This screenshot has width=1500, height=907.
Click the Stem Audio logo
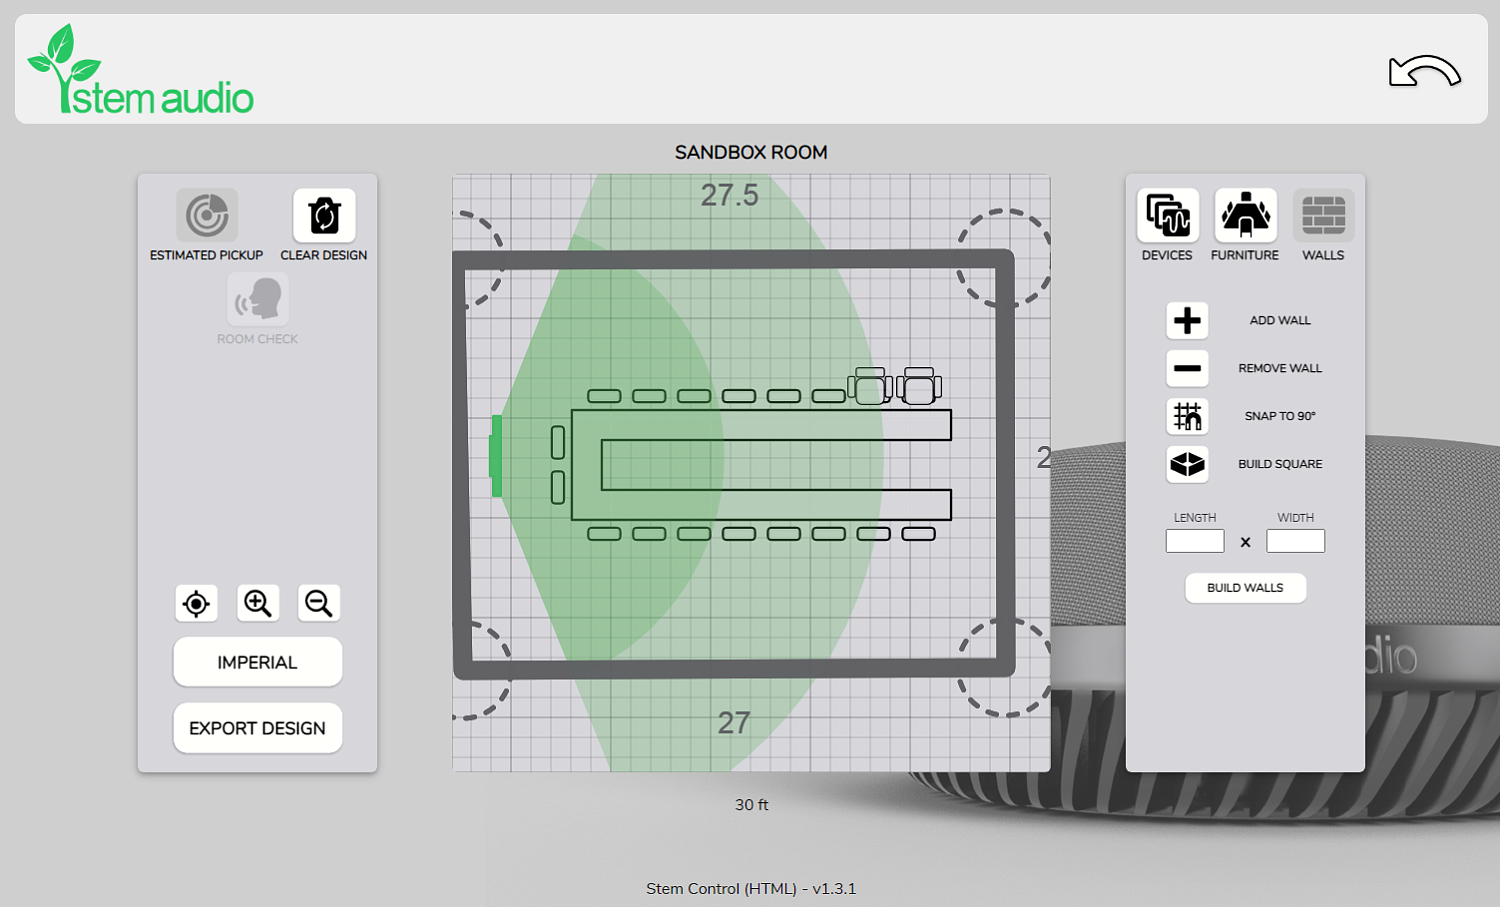(140, 72)
